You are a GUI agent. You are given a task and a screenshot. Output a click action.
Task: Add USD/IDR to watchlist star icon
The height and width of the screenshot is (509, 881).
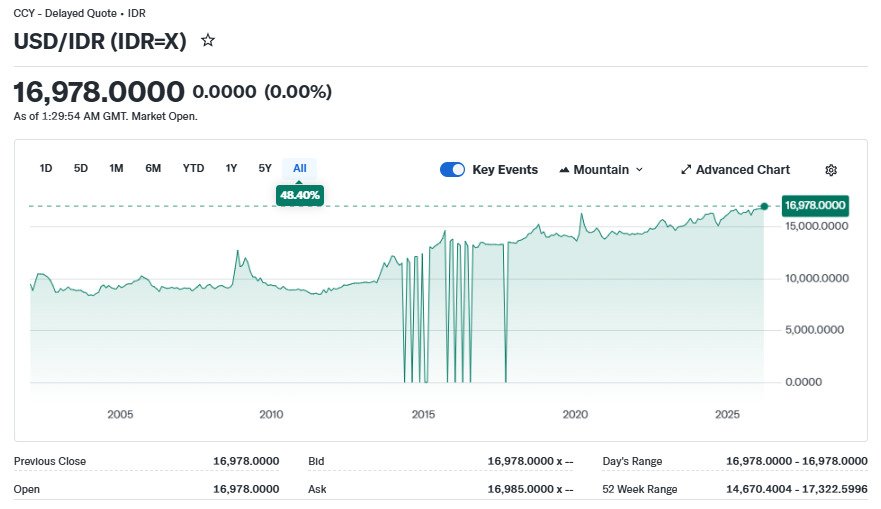(x=208, y=41)
